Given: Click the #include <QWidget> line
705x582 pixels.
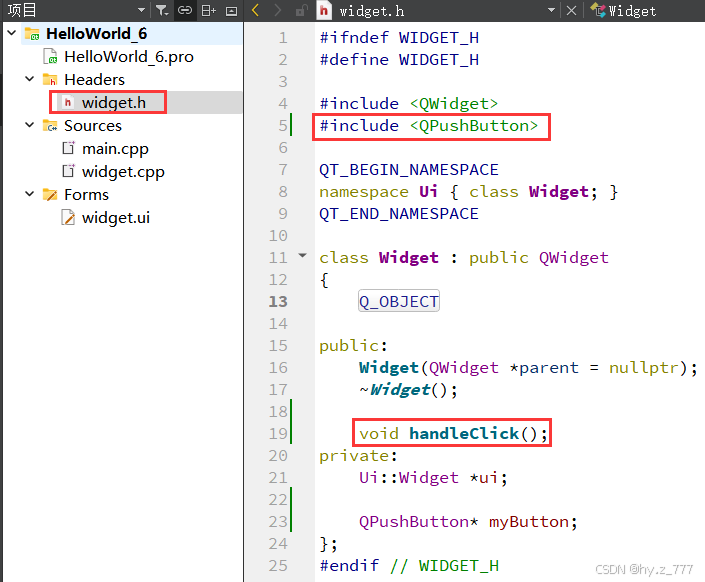Looking at the screenshot, I should tap(409, 103).
